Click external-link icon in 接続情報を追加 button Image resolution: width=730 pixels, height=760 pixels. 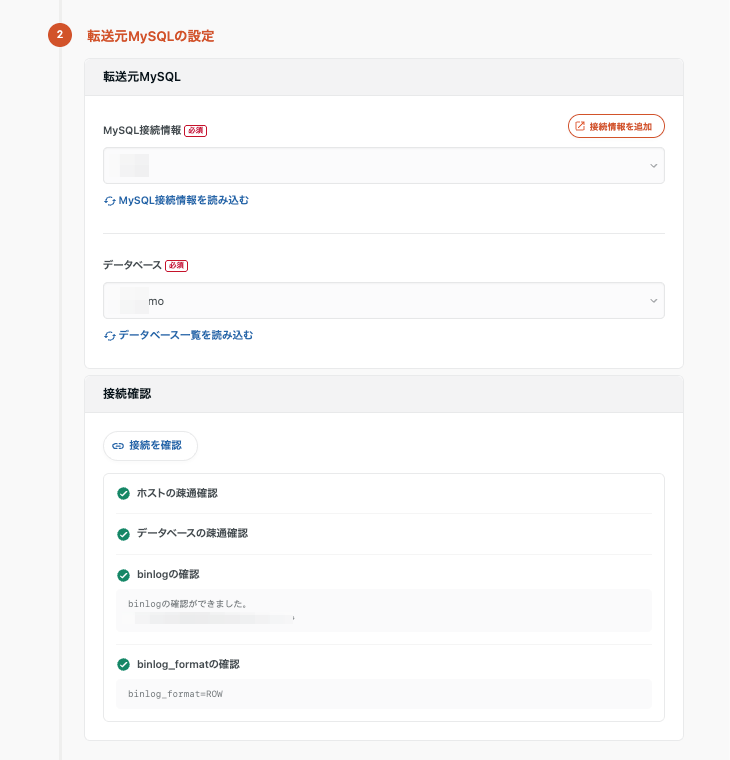[580, 126]
